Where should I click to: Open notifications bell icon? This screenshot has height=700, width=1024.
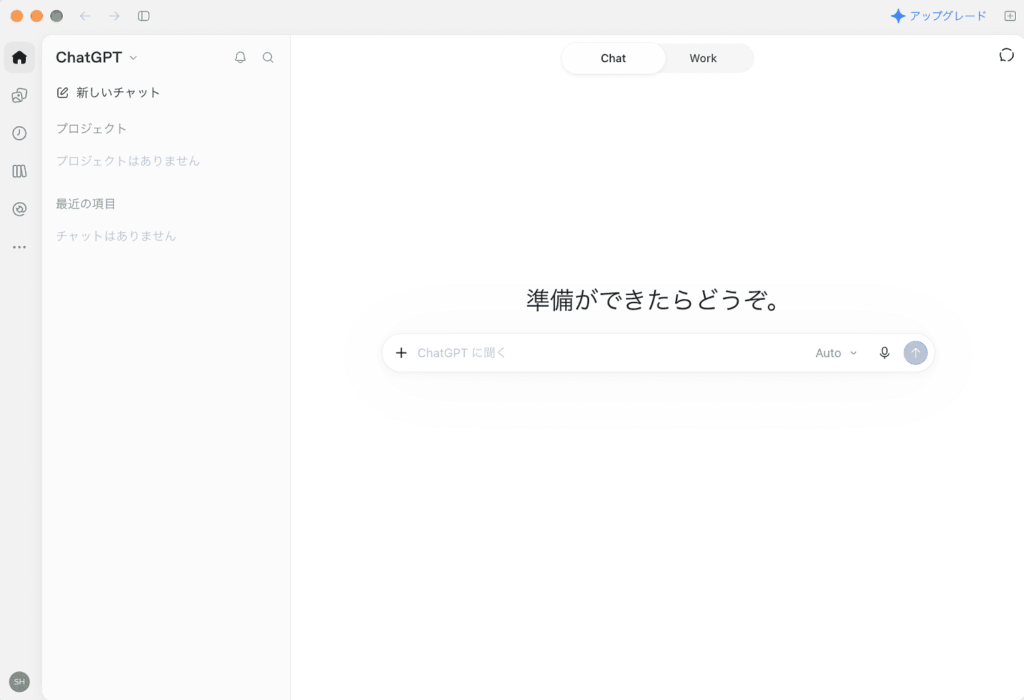click(x=240, y=57)
